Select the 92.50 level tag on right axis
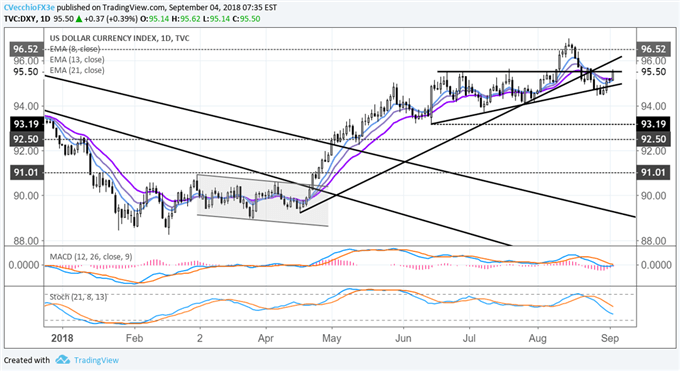The image size is (680, 371). tap(654, 139)
